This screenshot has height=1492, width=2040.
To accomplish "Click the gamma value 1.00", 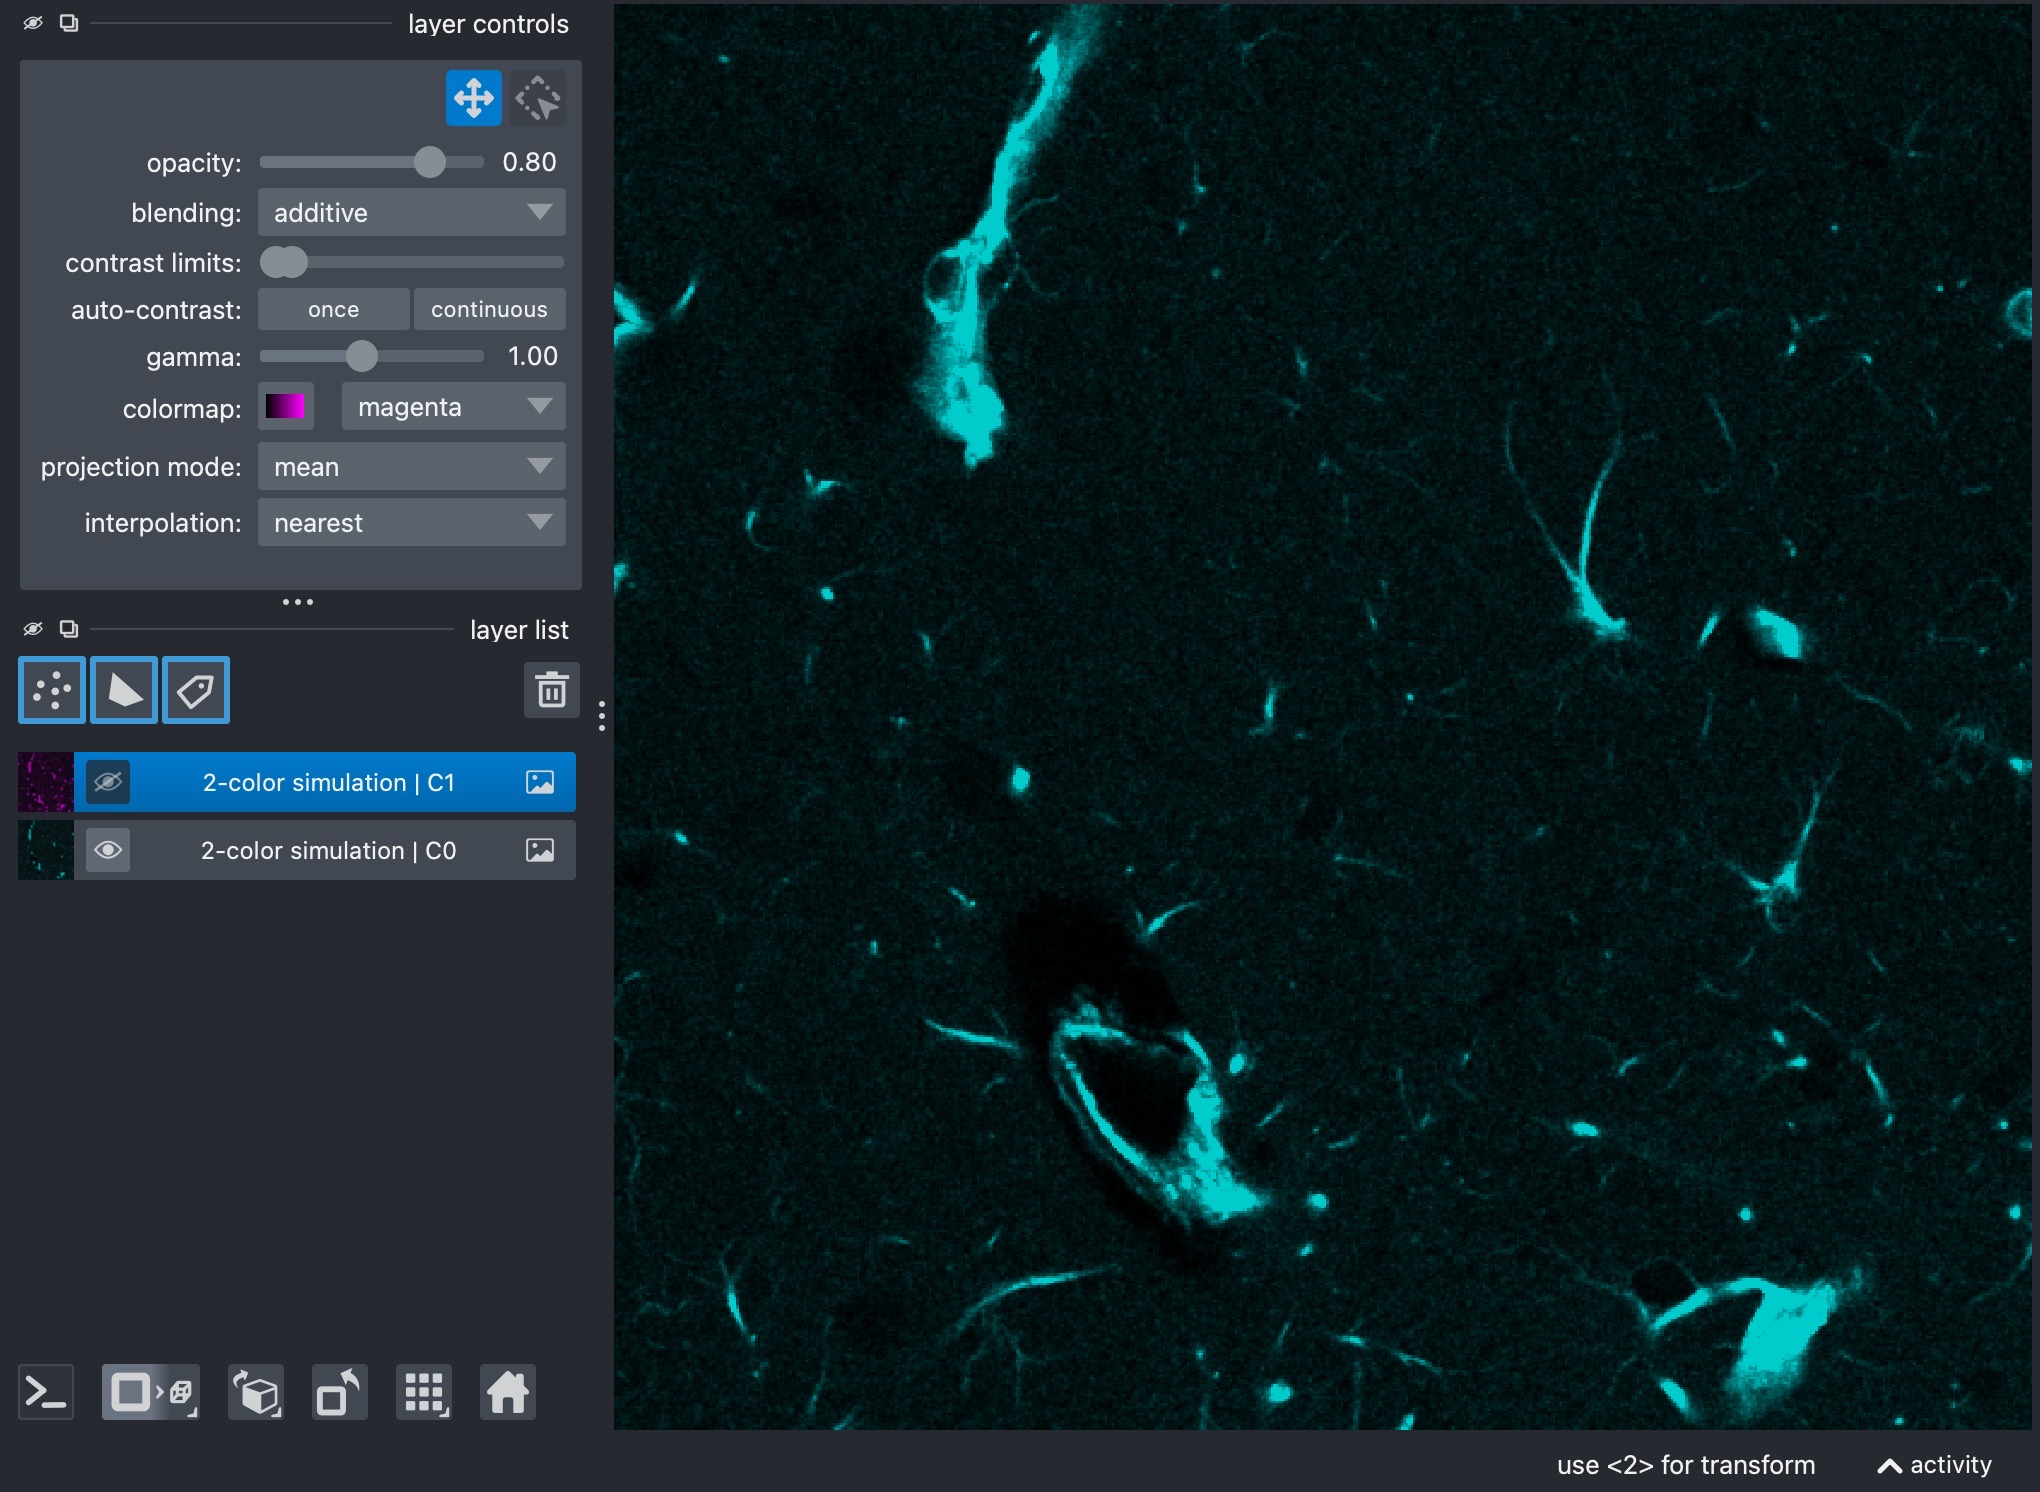I will click(533, 356).
